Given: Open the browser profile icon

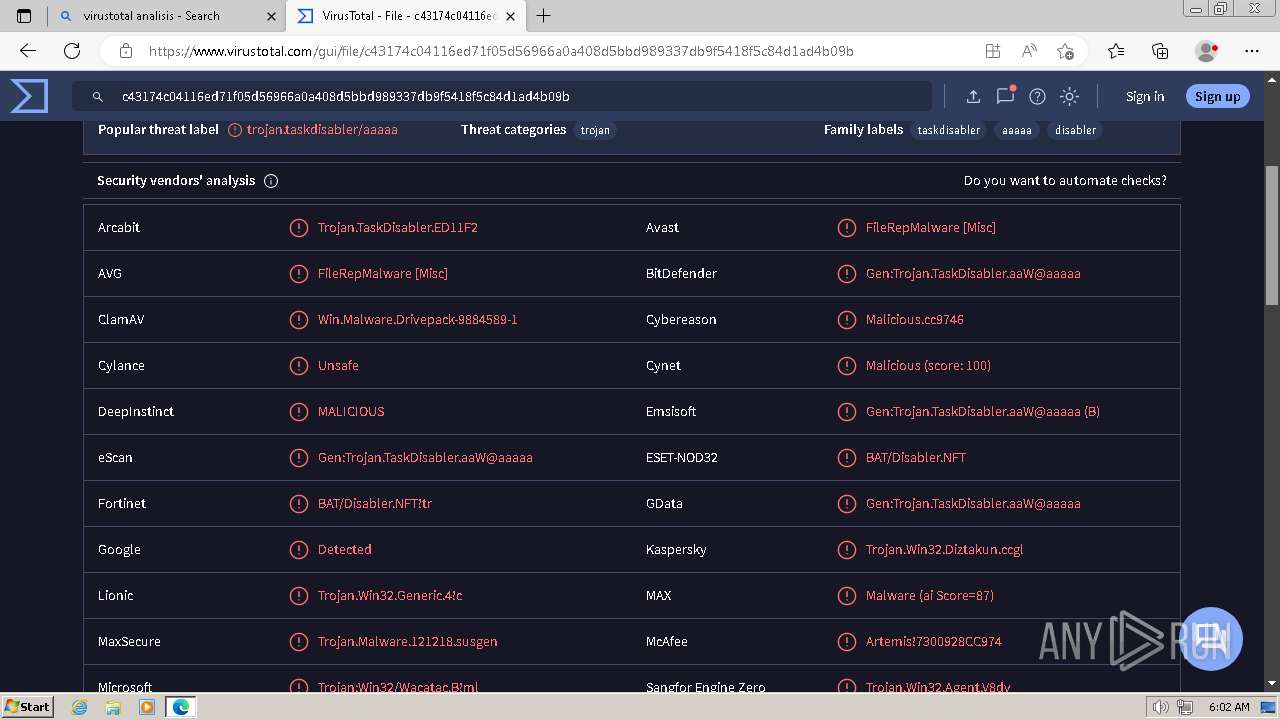Looking at the screenshot, I should 1207,51.
